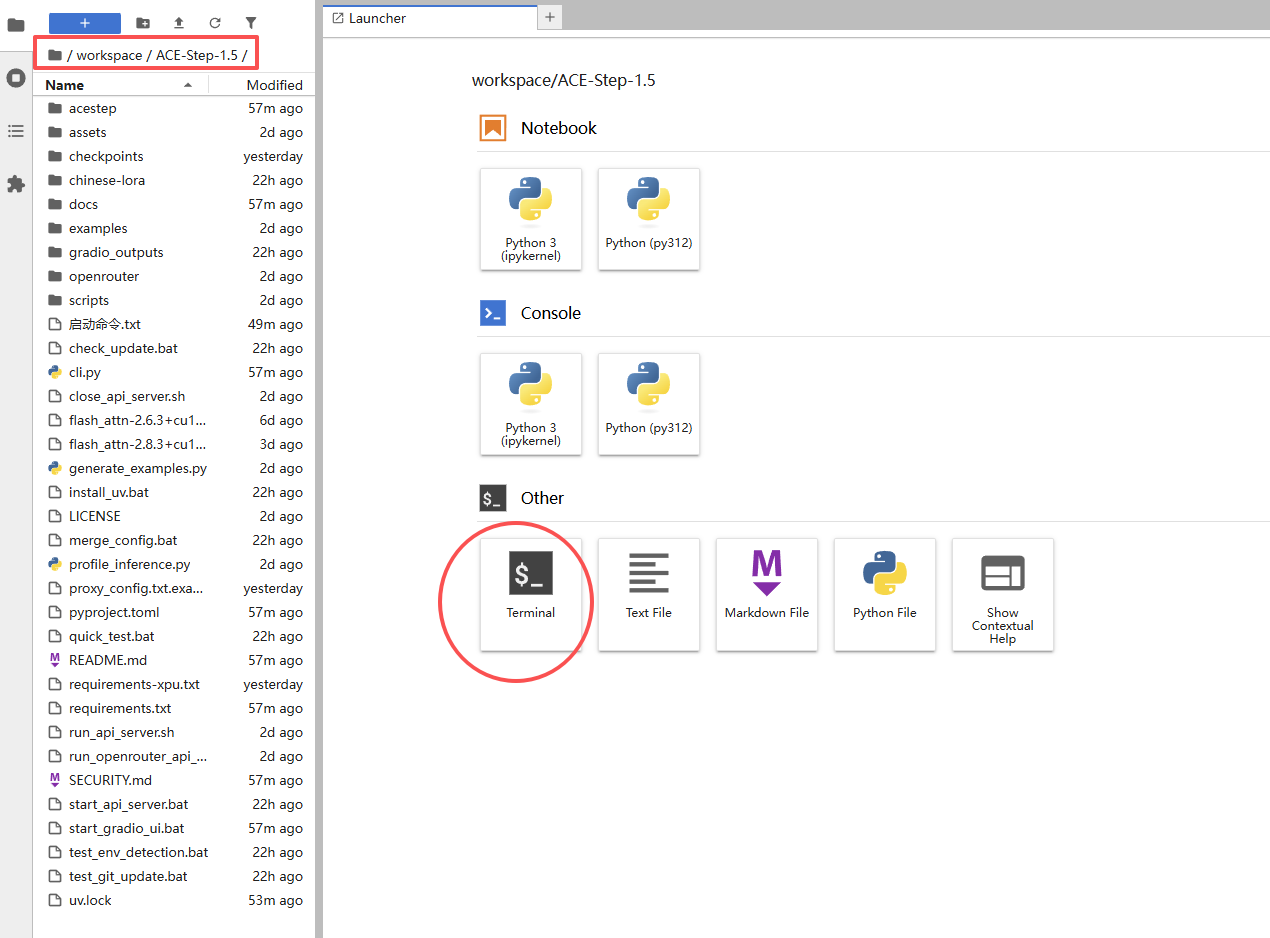Select the Launcher tab
1270x938 pixels.
430,18
